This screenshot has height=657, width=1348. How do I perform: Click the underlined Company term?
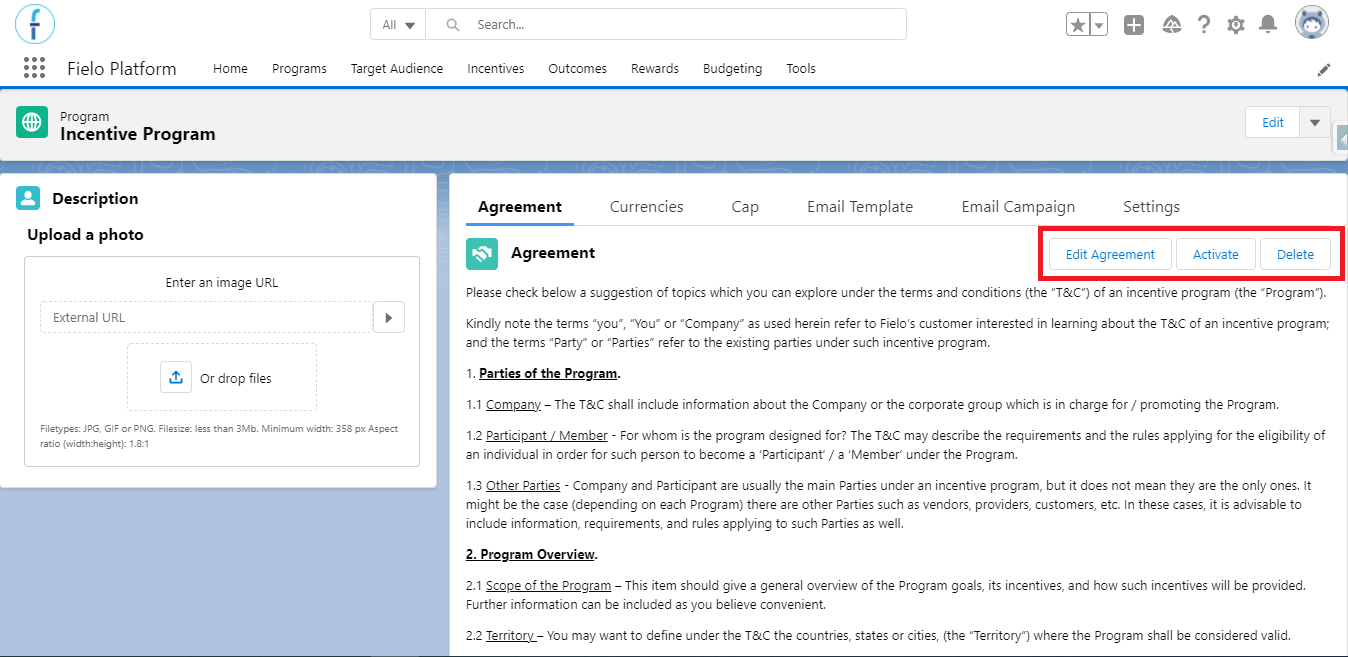[513, 405]
